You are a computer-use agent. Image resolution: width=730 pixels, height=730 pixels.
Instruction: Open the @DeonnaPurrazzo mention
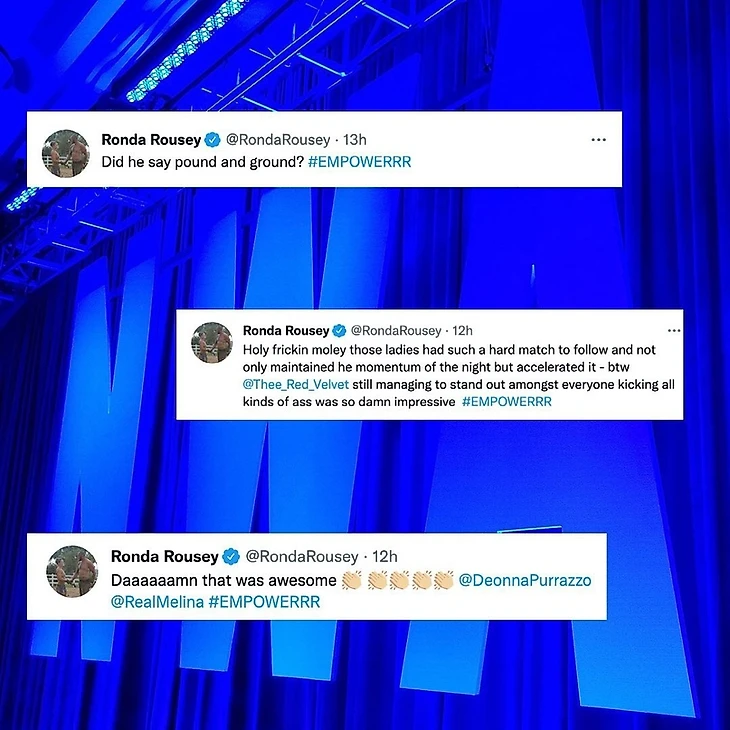pos(525,581)
